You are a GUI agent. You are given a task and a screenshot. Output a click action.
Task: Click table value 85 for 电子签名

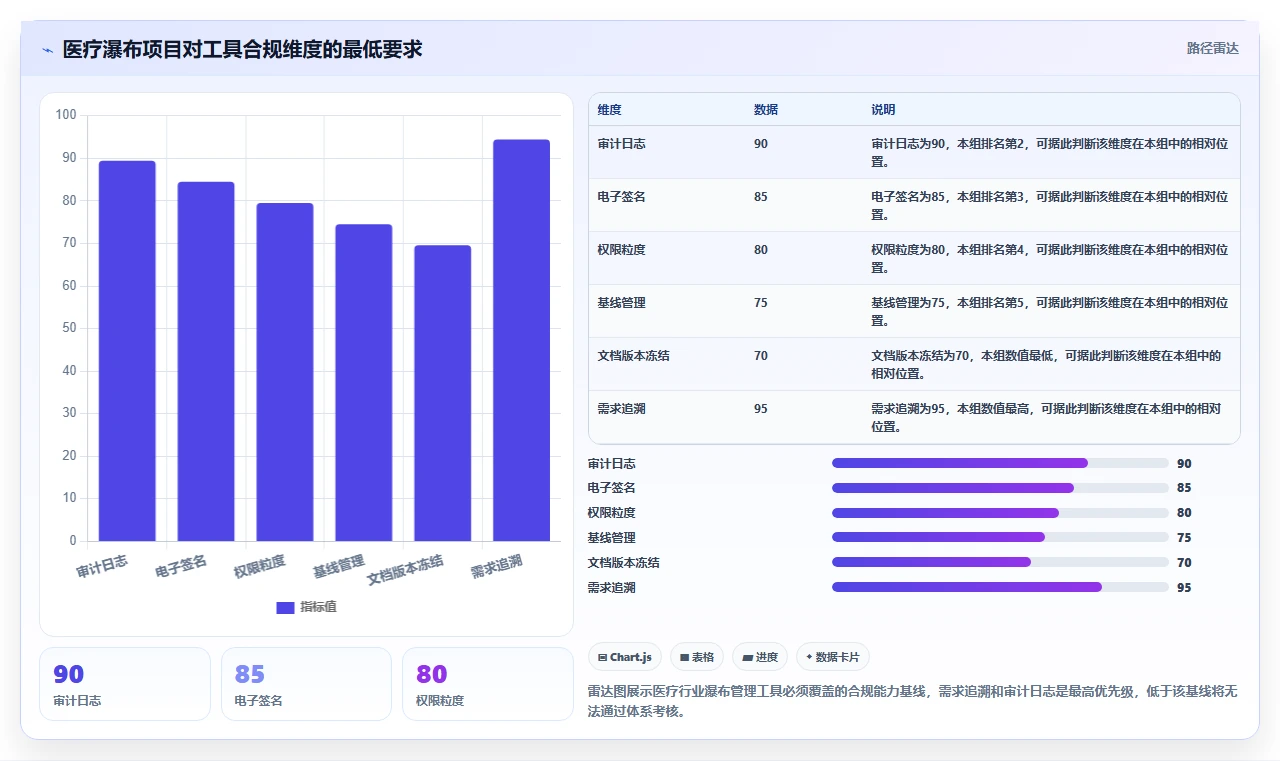point(761,197)
